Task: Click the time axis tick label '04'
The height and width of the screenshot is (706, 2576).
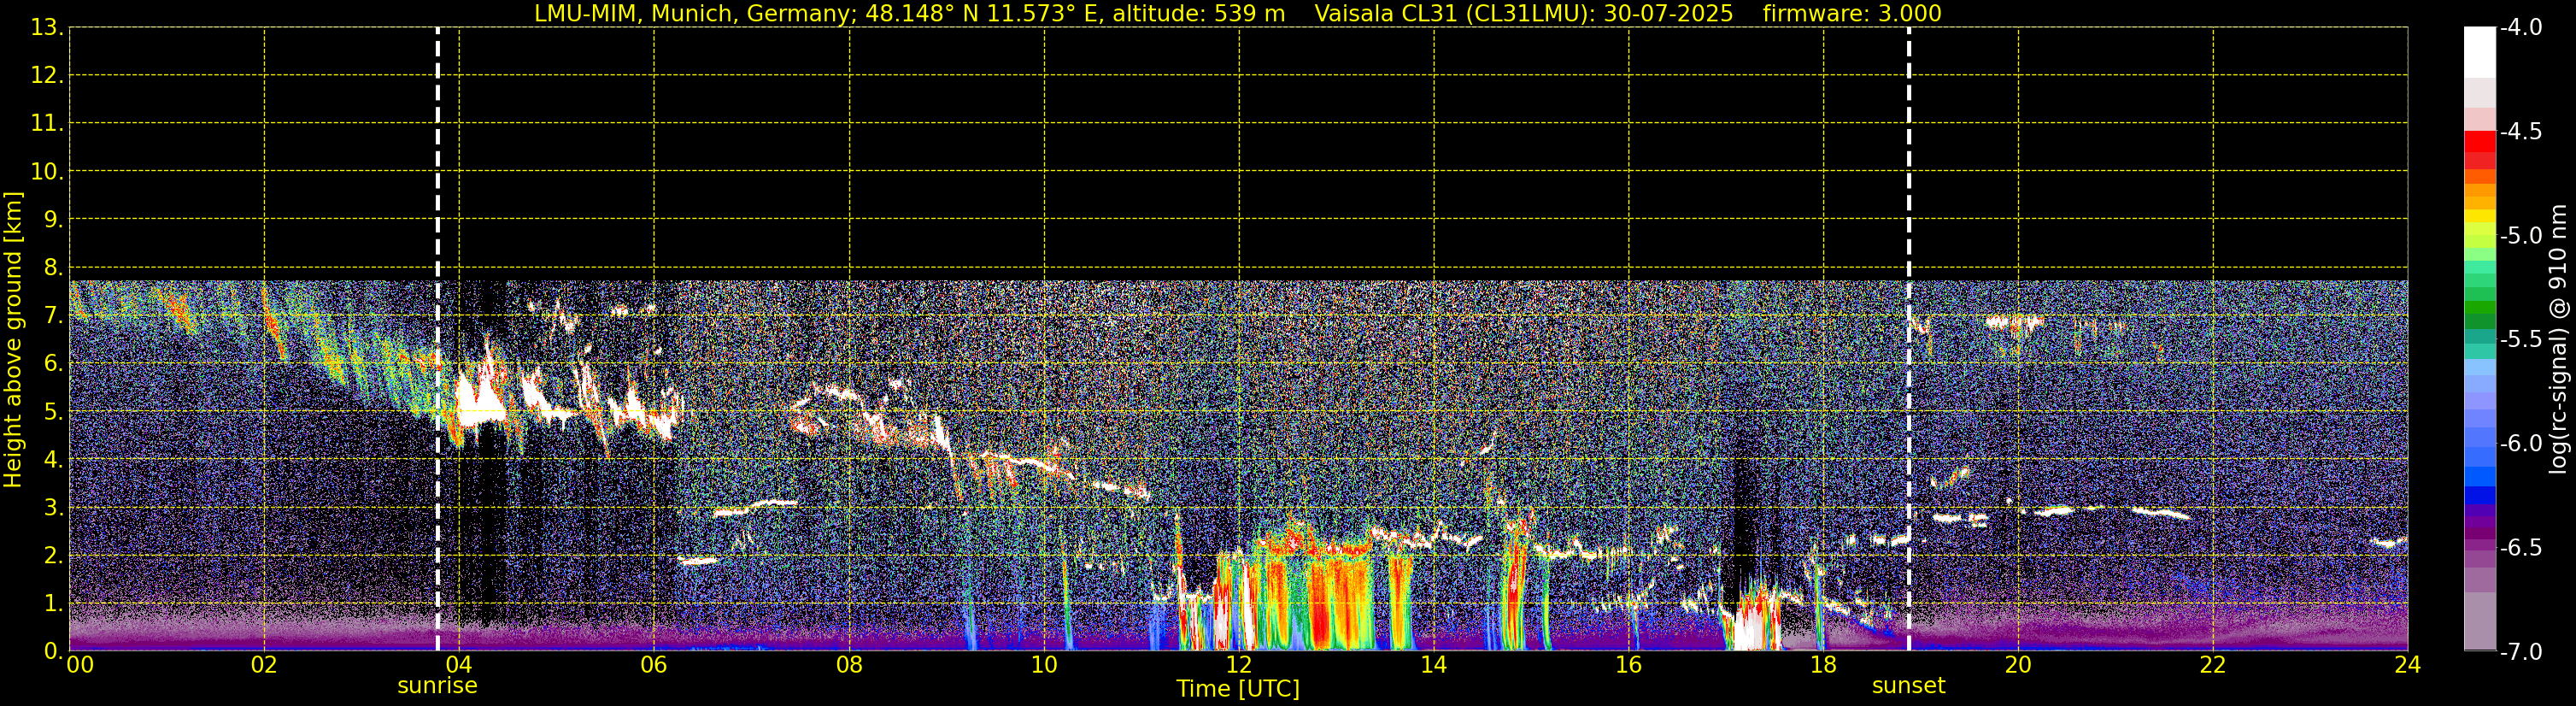Action: point(459,666)
